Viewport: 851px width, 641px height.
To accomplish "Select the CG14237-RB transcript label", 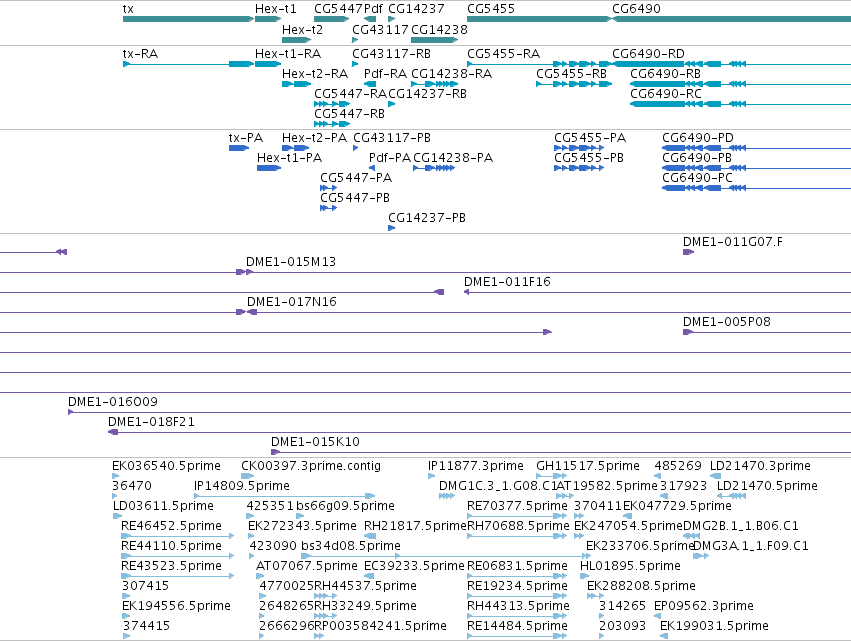I will point(428,93).
